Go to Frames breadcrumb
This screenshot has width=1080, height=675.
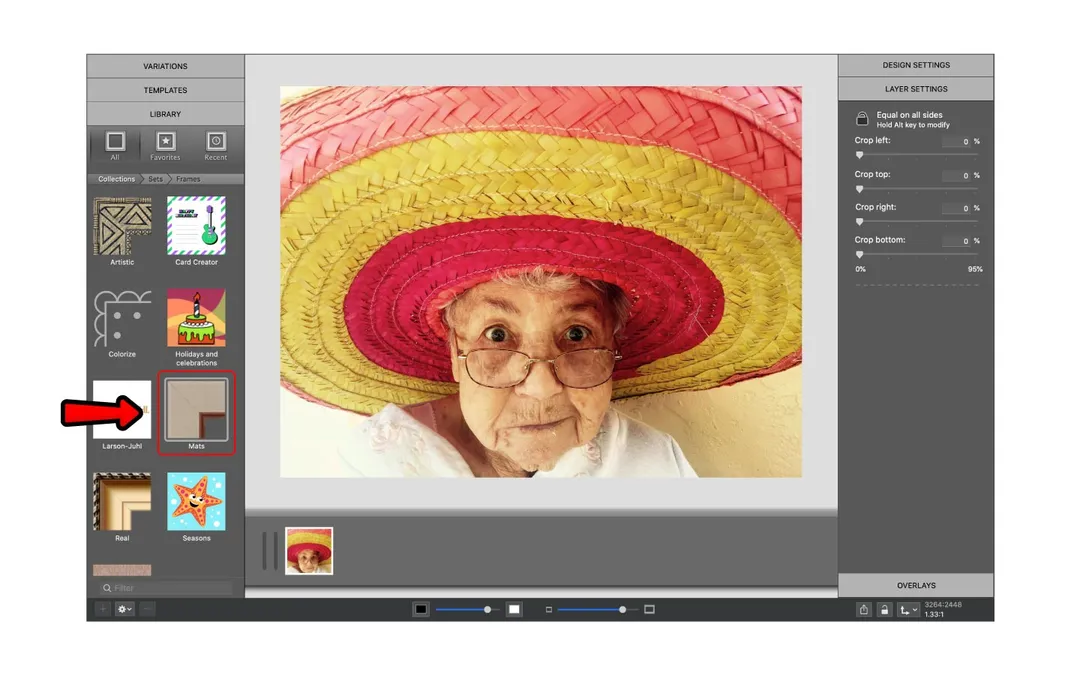pos(188,179)
